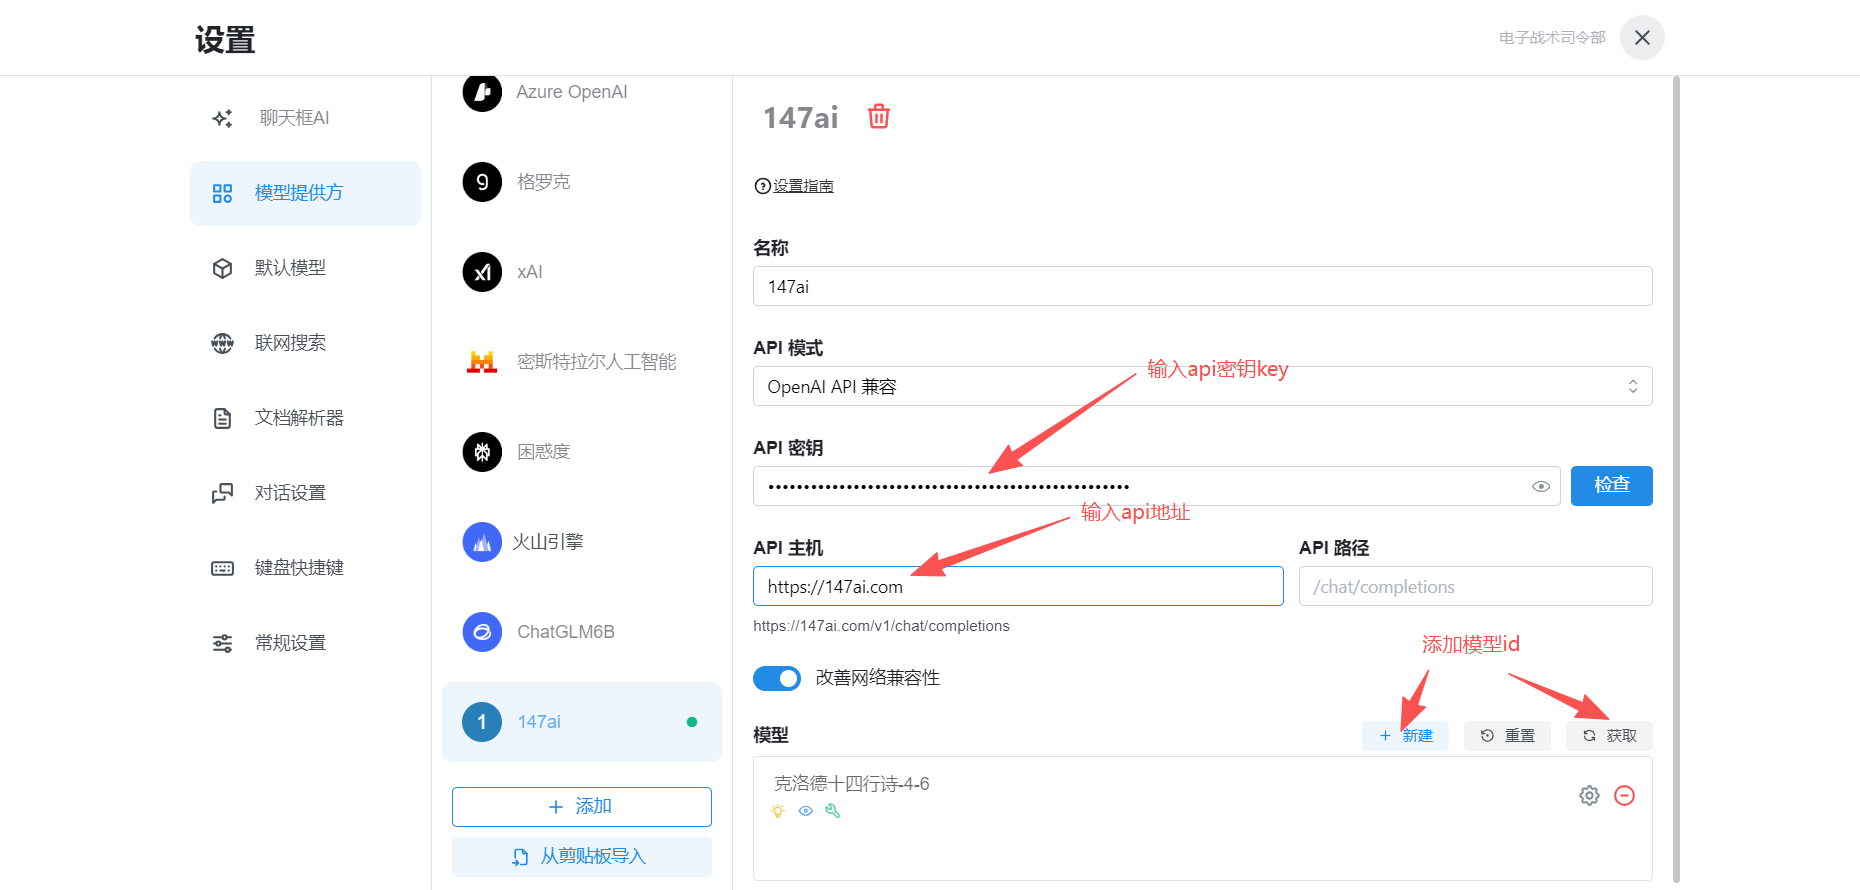1860x890 pixels.
Task: Click the 聊天框AI sparkle icon
Action: [x=222, y=118]
